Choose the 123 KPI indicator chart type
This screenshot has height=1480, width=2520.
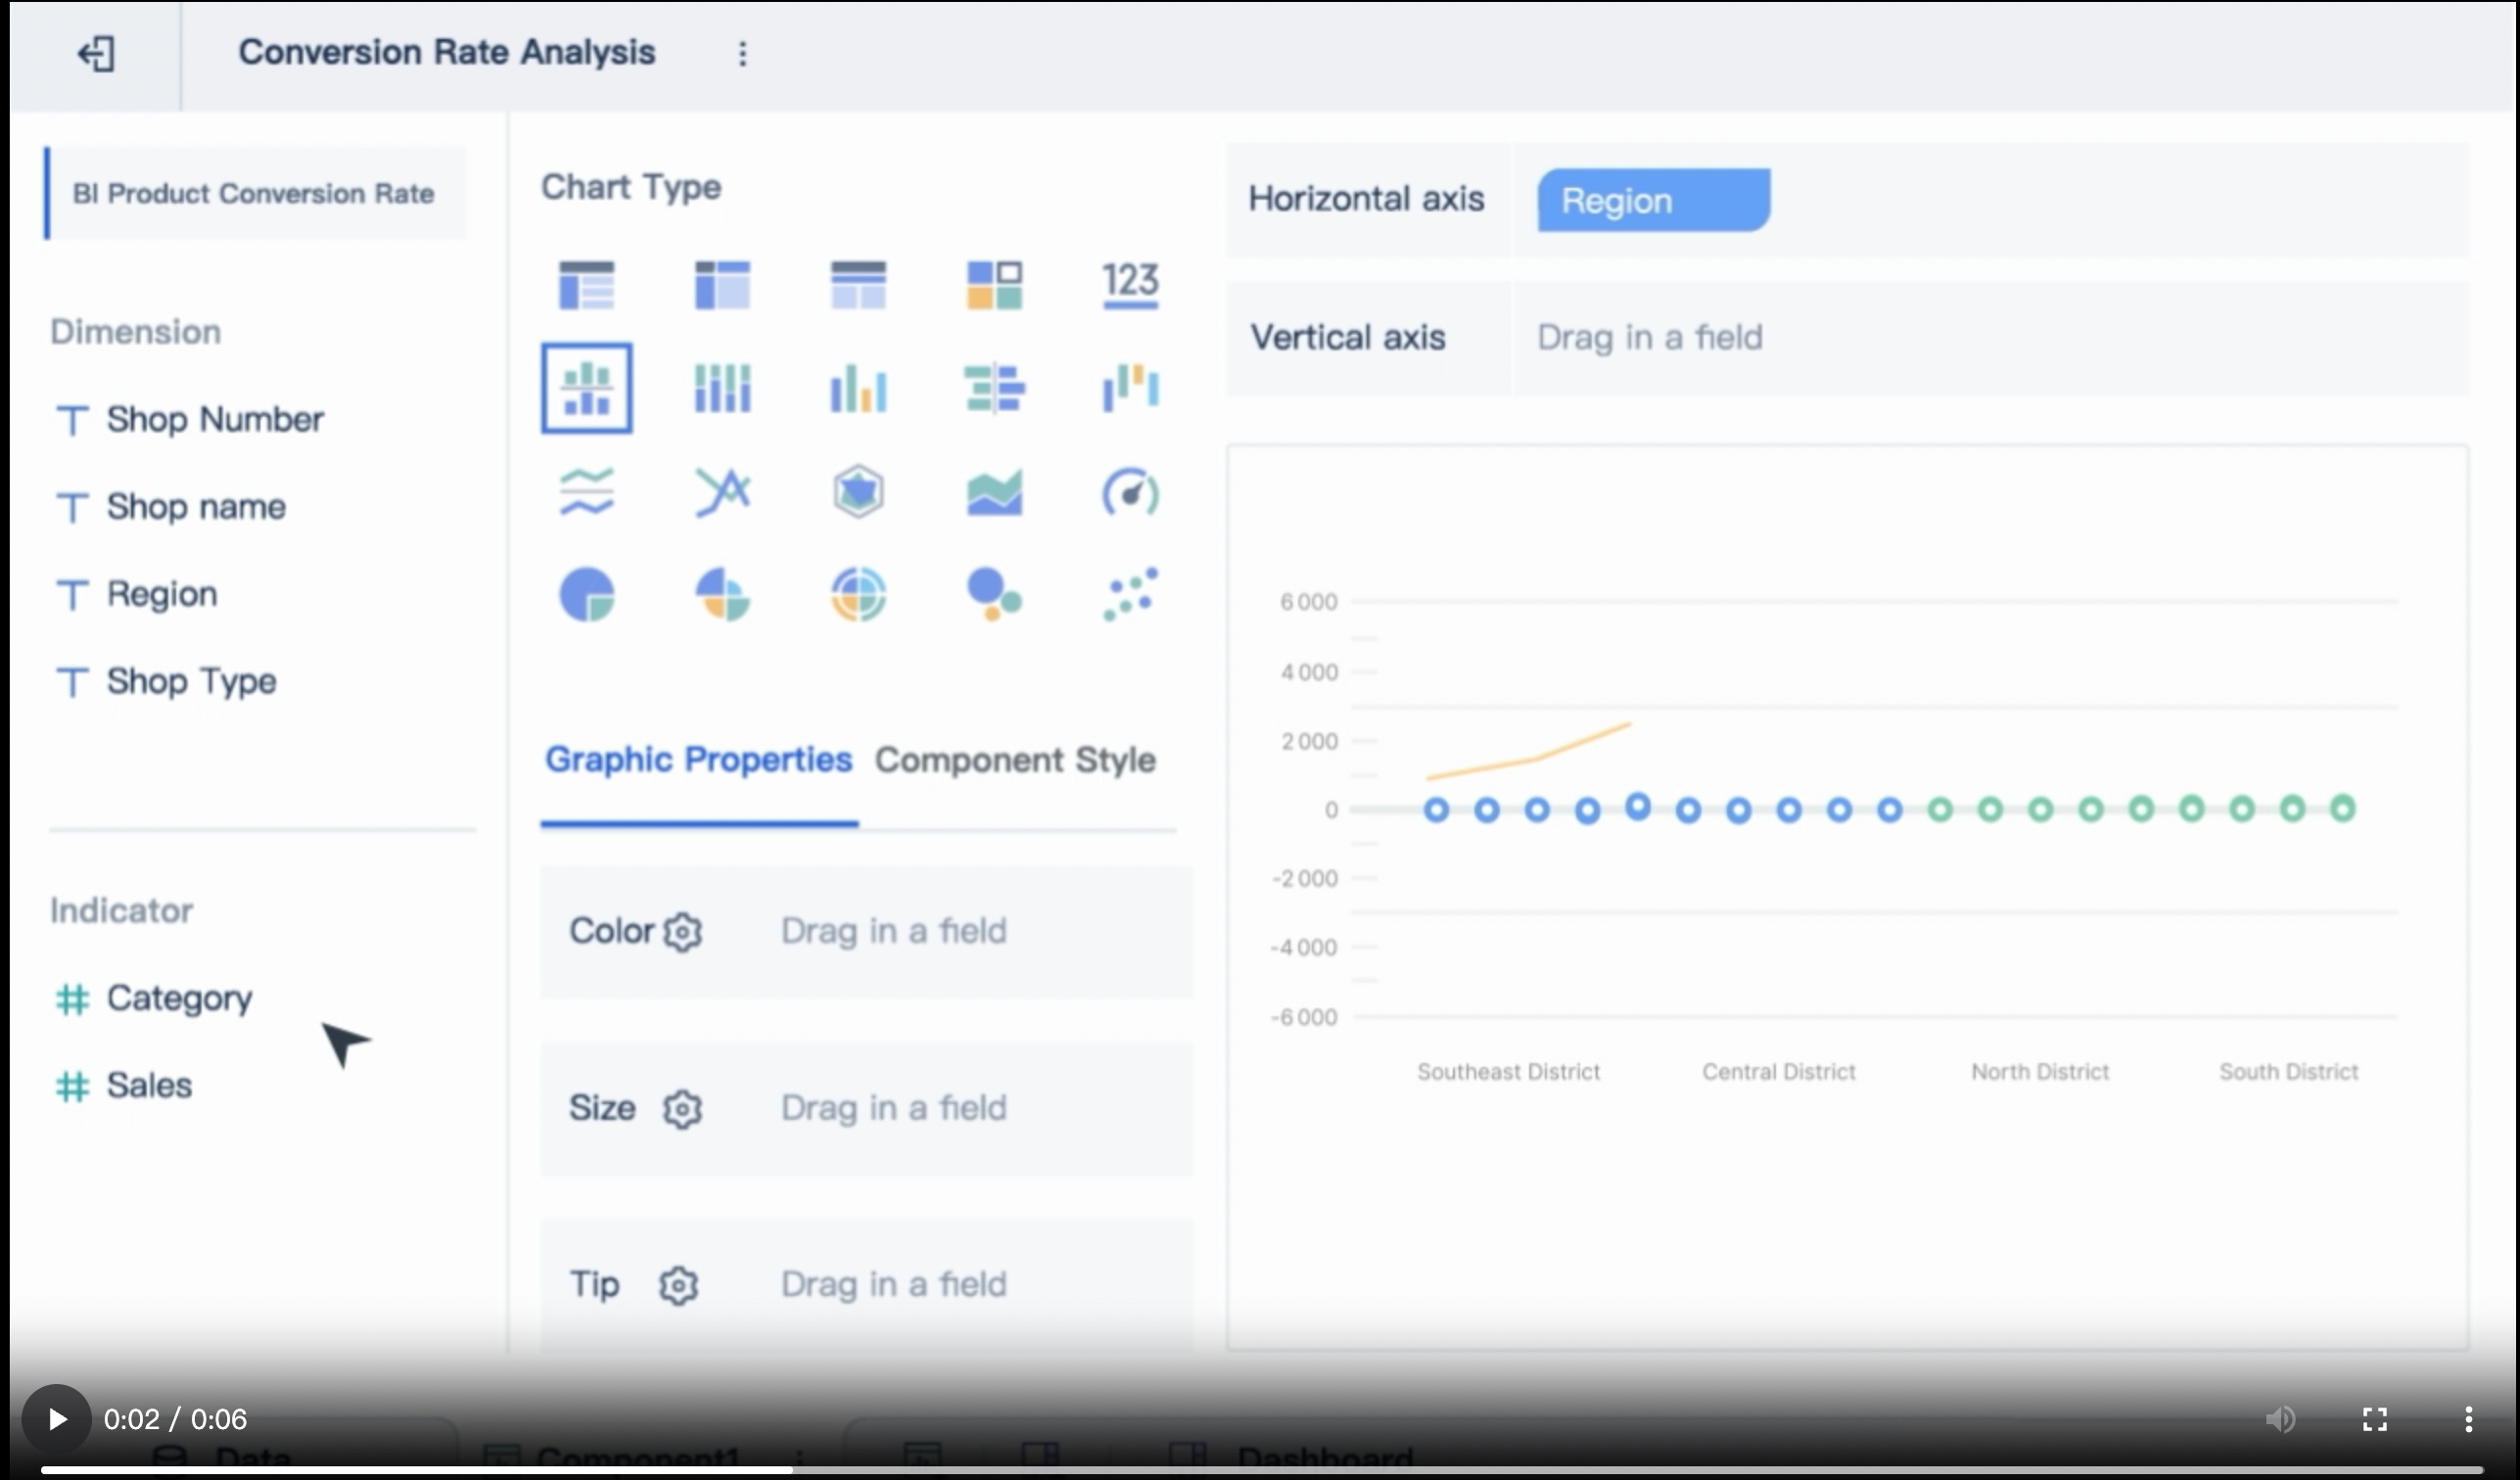[1130, 285]
